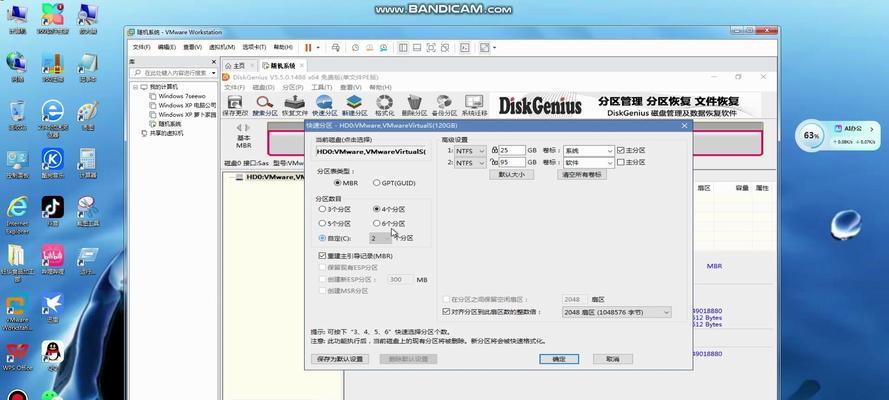Click the VMware stretch guest display icon
Viewport: 889px width, 400px height.
(x=484, y=48)
